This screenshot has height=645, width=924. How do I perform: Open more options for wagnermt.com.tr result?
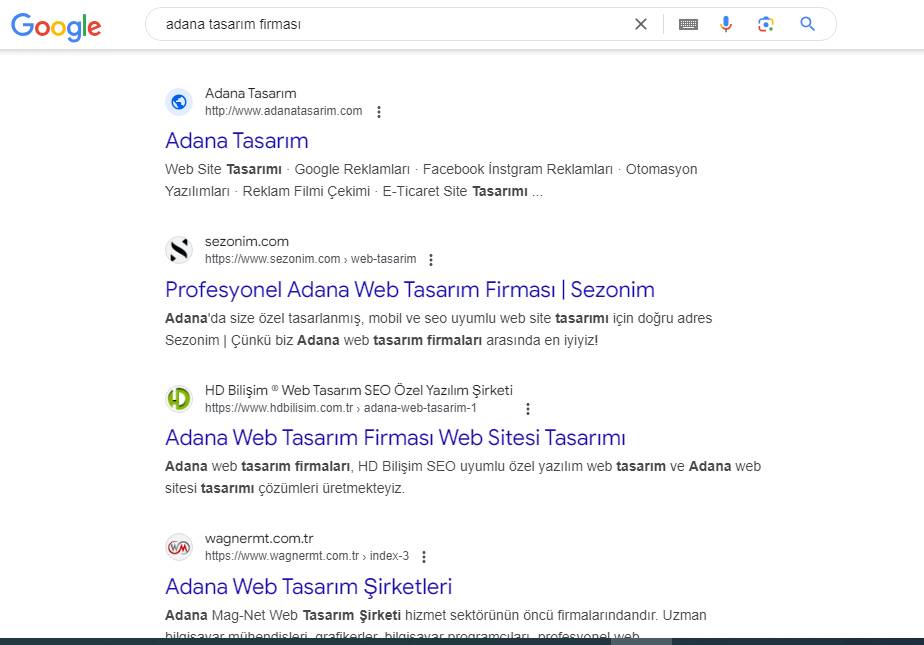424,557
